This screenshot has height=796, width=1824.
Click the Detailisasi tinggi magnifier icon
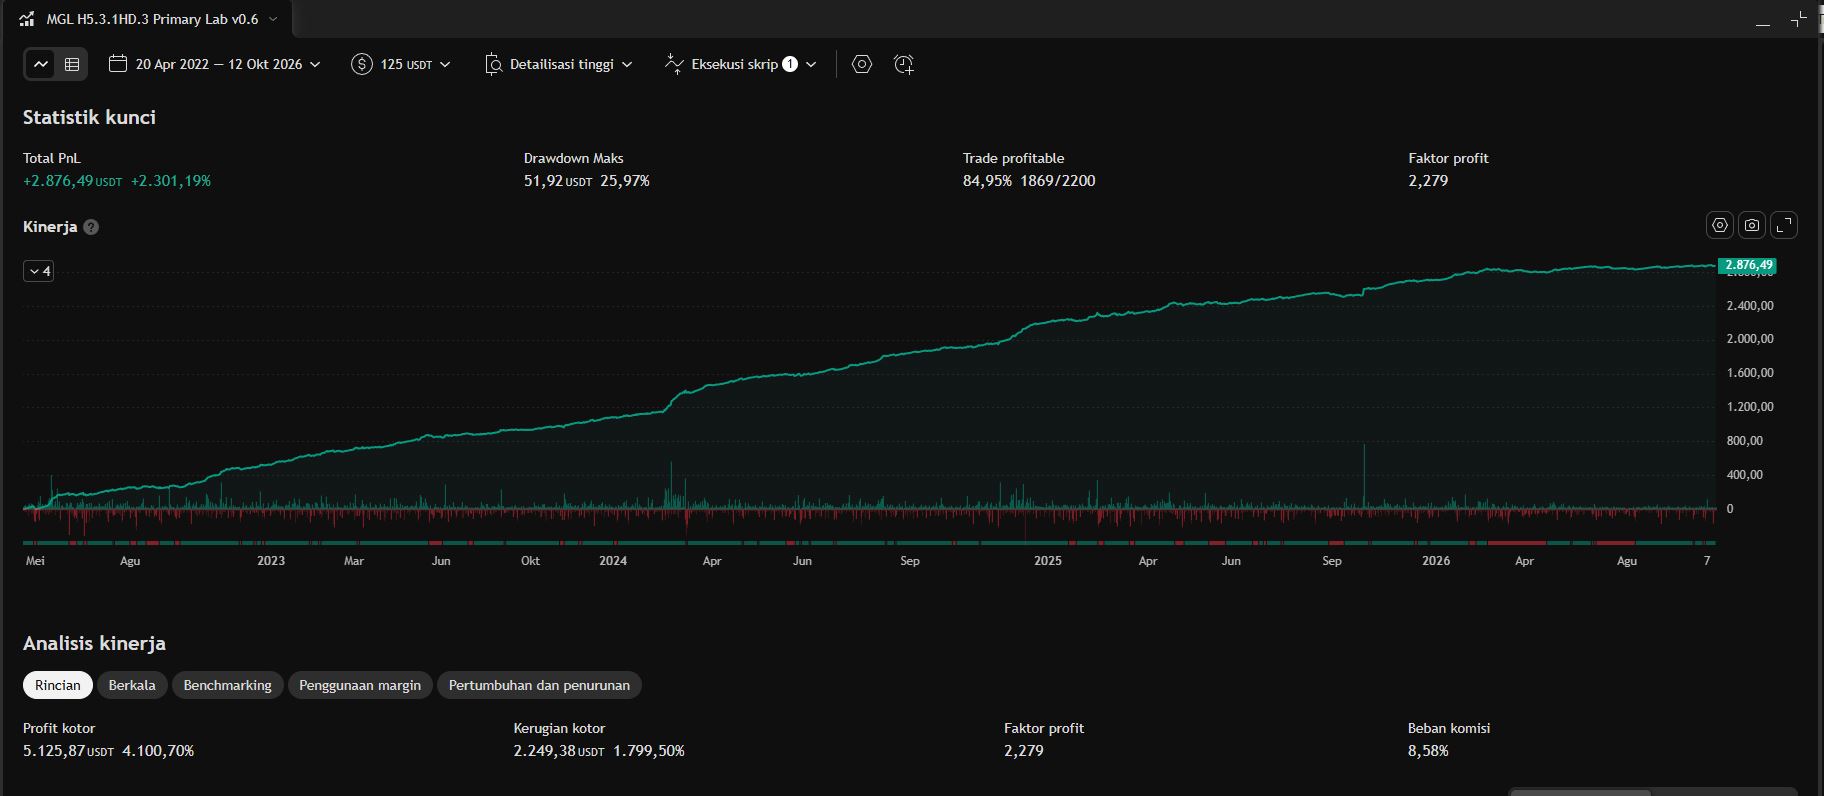coord(493,64)
